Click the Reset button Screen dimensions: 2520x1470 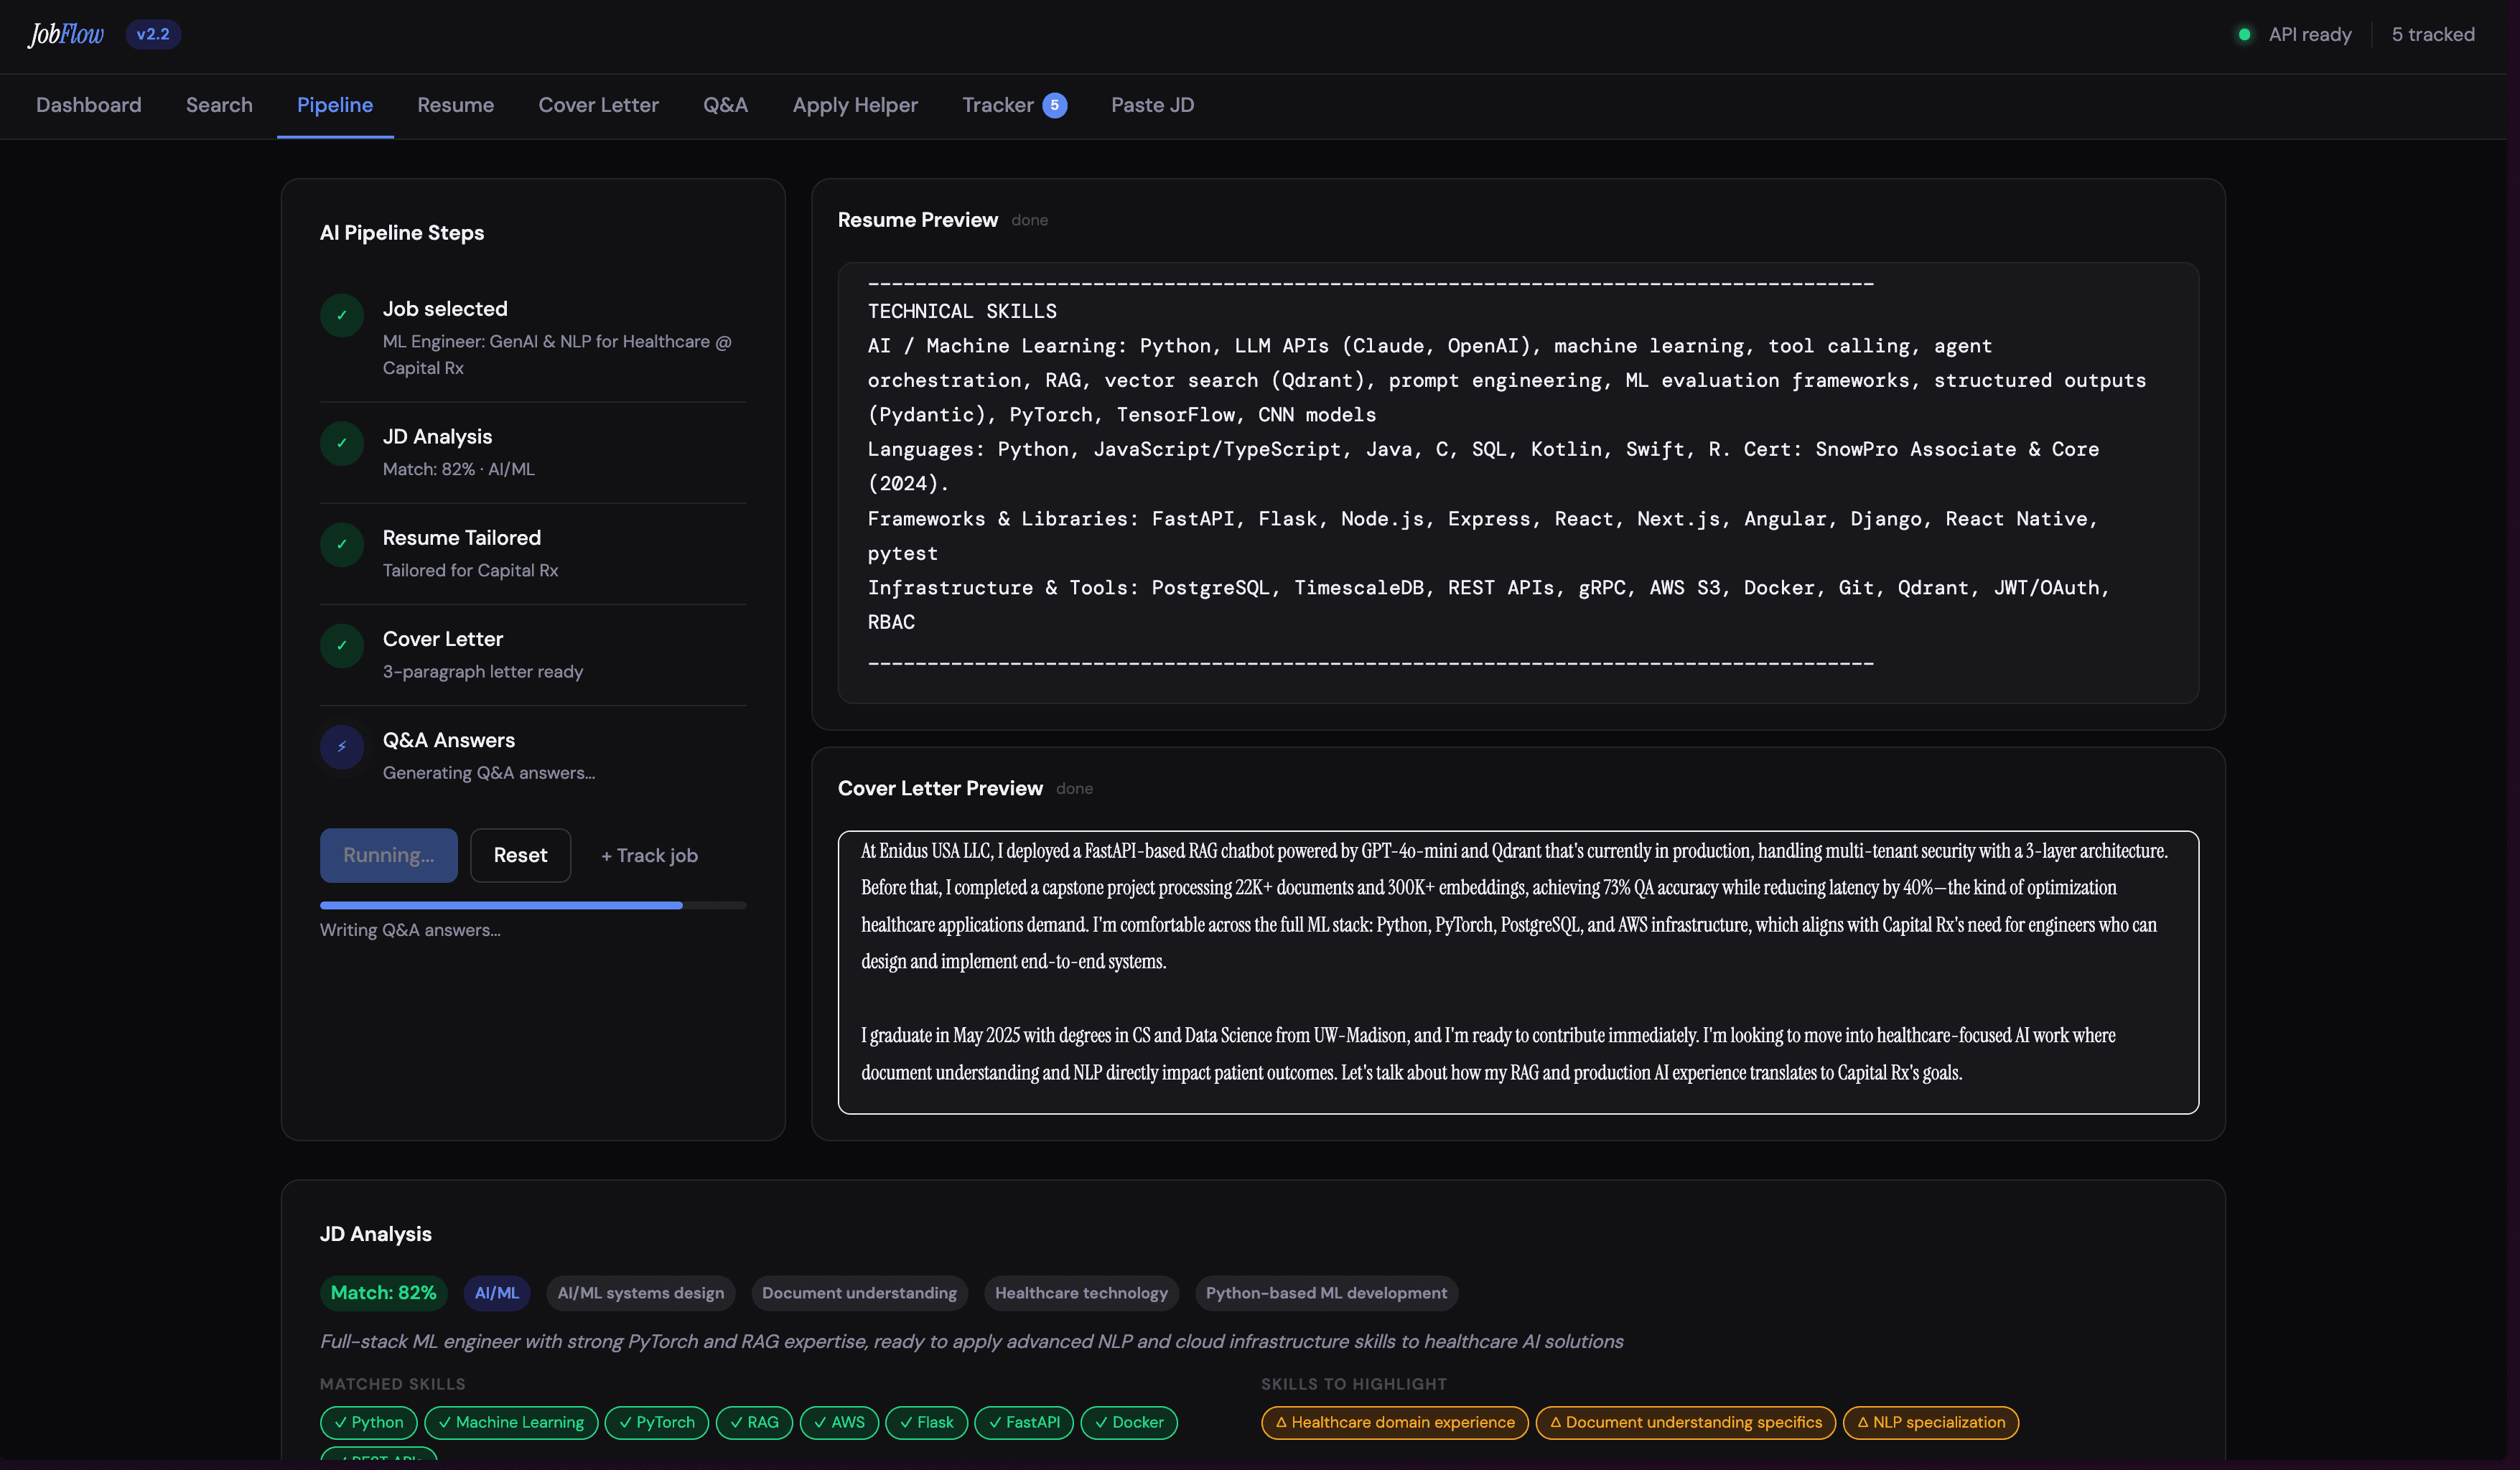pos(520,855)
